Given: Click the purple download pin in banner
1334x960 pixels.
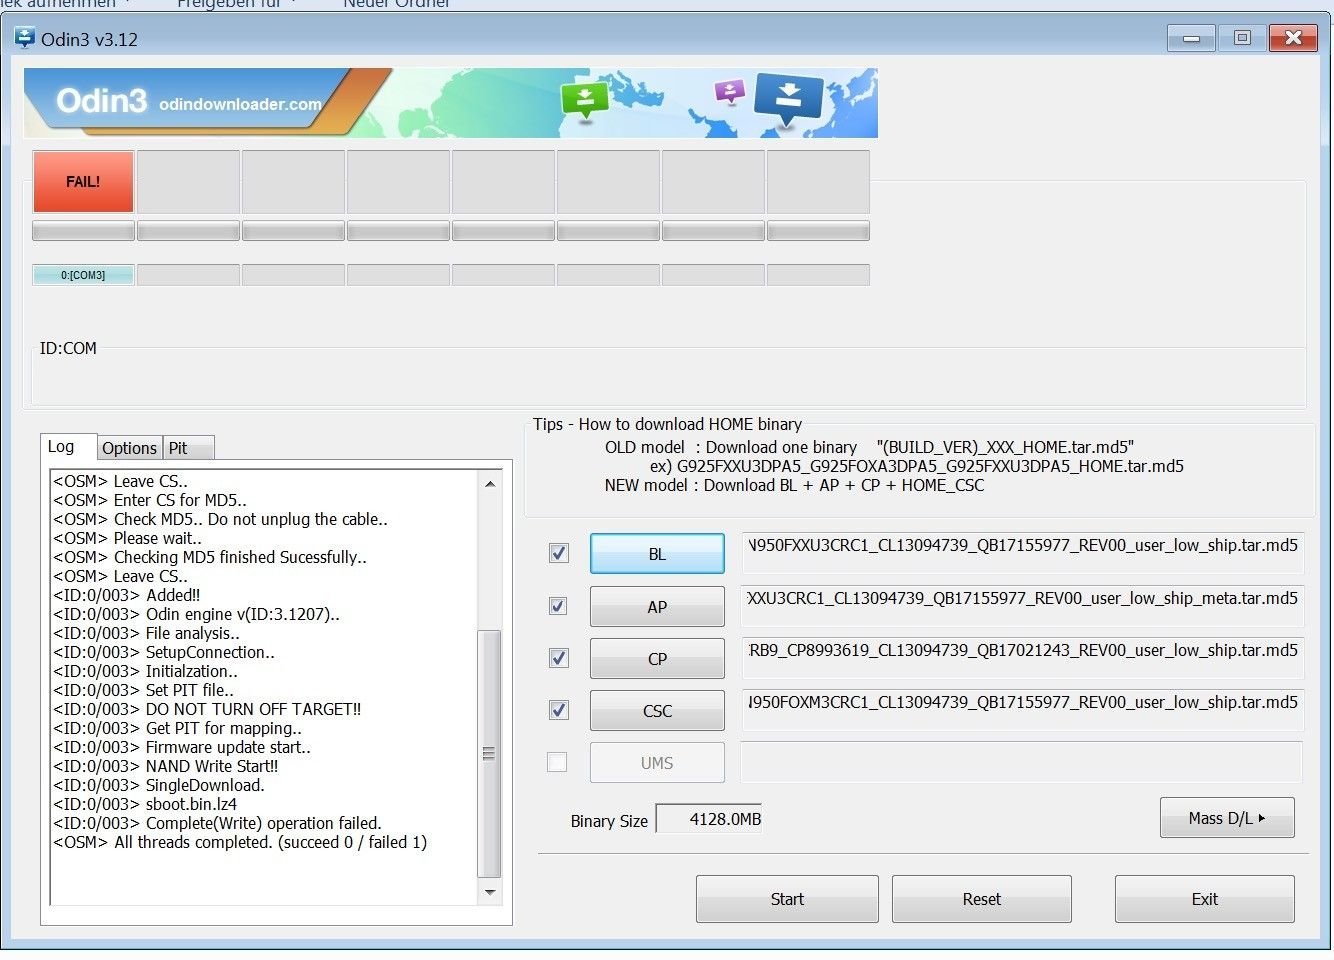Looking at the screenshot, I should pos(730,93).
